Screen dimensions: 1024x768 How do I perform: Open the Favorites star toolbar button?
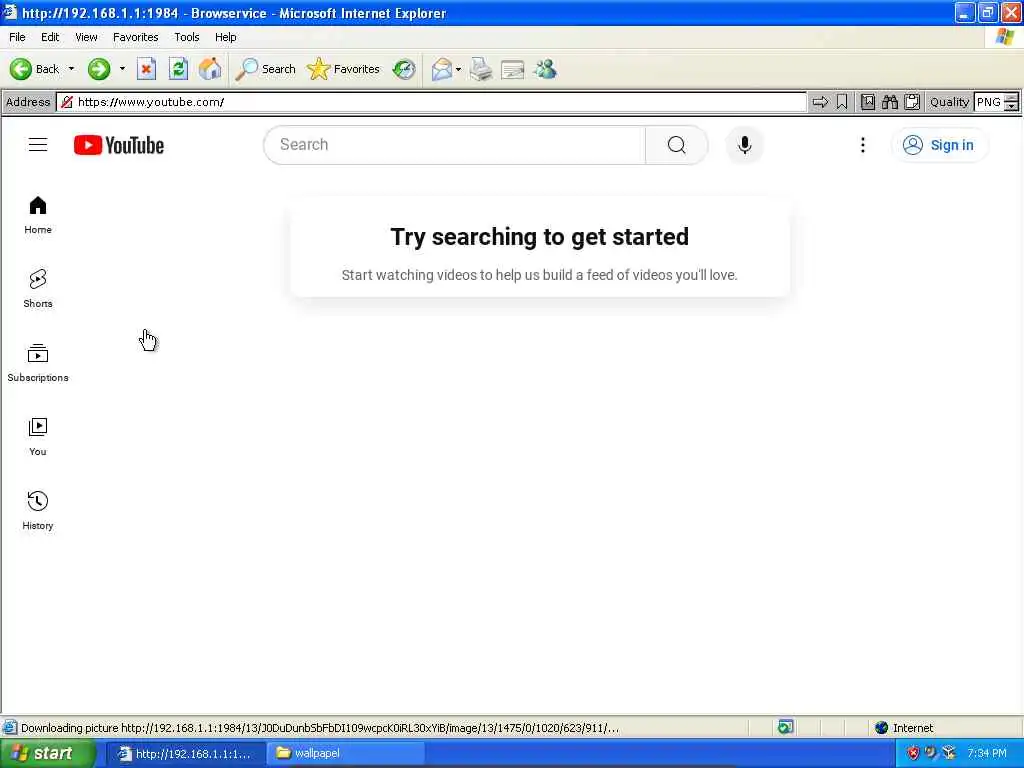344,69
